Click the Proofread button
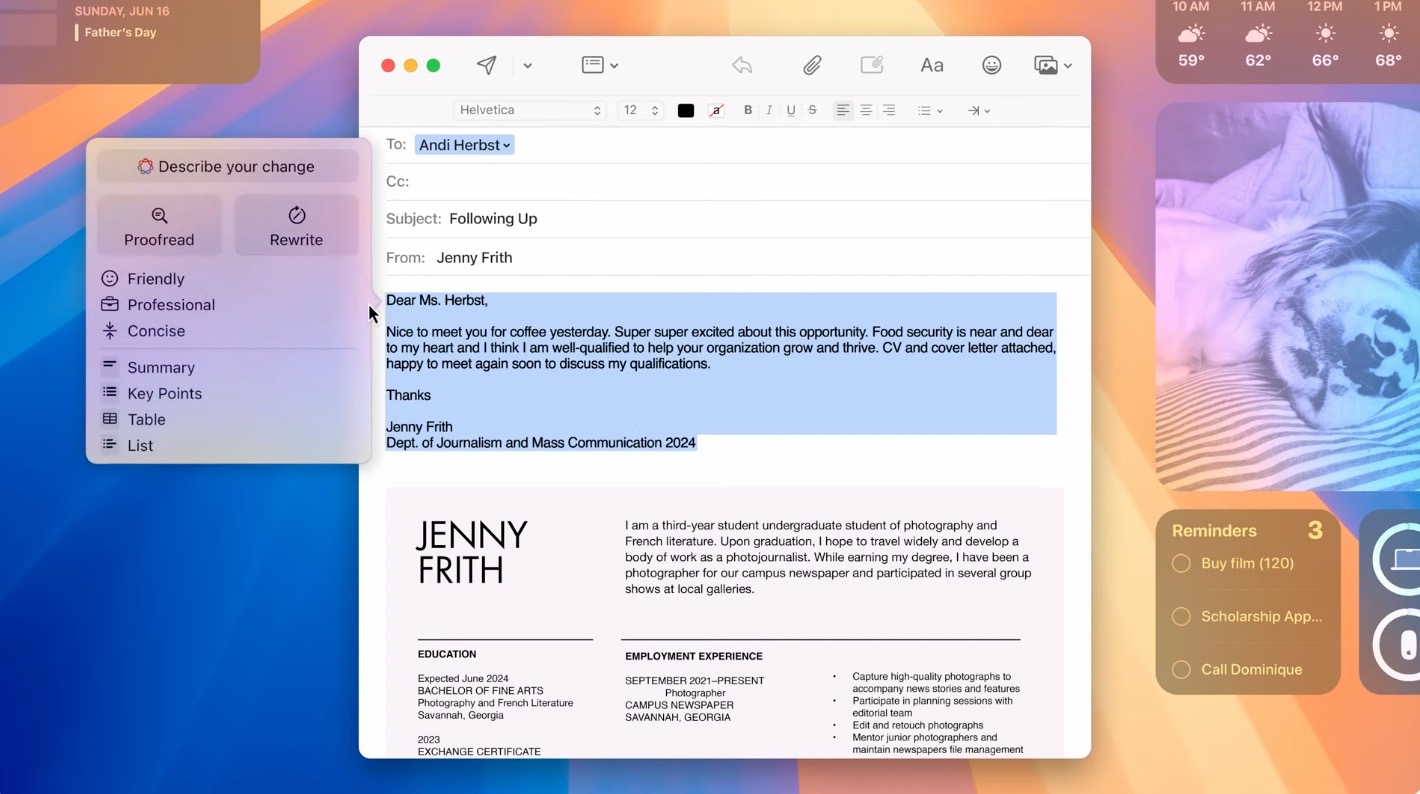The width and height of the screenshot is (1420, 794). point(159,226)
